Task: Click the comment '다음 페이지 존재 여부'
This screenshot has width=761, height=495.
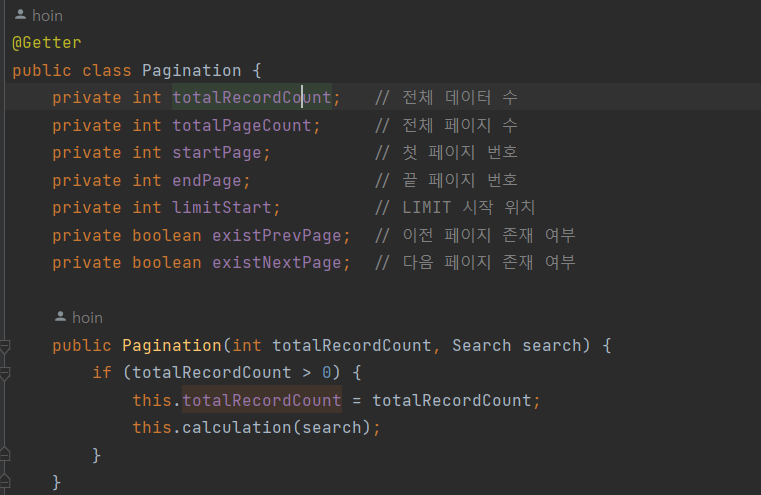Action: pos(475,263)
